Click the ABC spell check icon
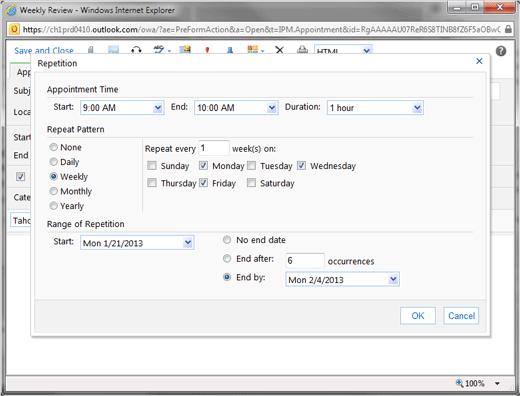Screen dimensions: 520x396 [x=159, y=50]
